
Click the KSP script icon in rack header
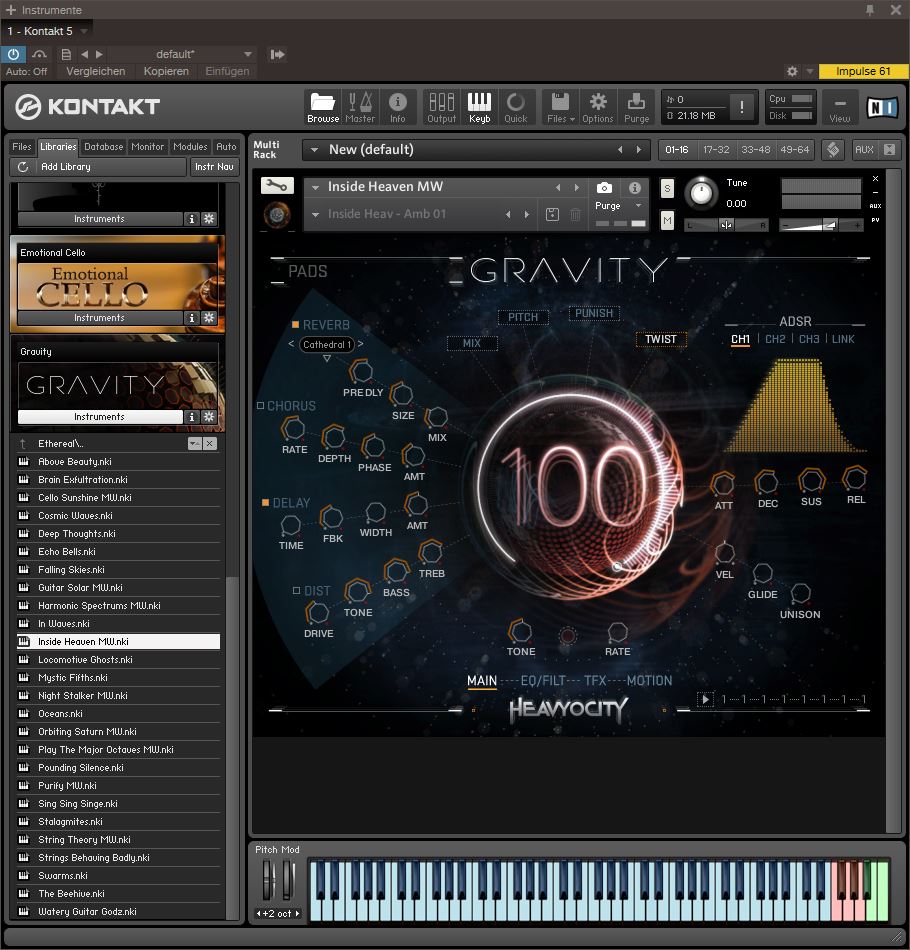[833, 150]
